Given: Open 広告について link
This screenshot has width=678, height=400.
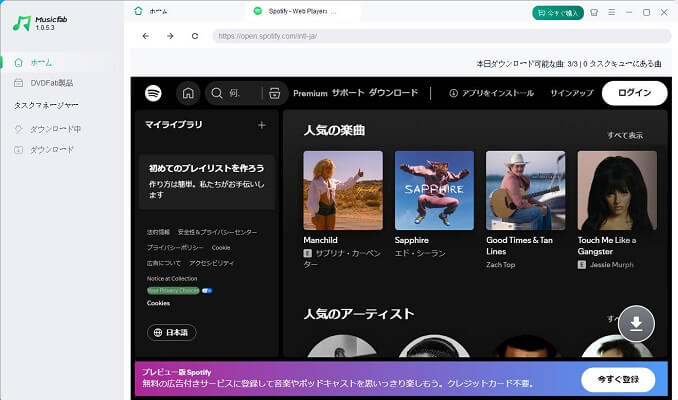Looking at the screenshot, I should (163, 263).
